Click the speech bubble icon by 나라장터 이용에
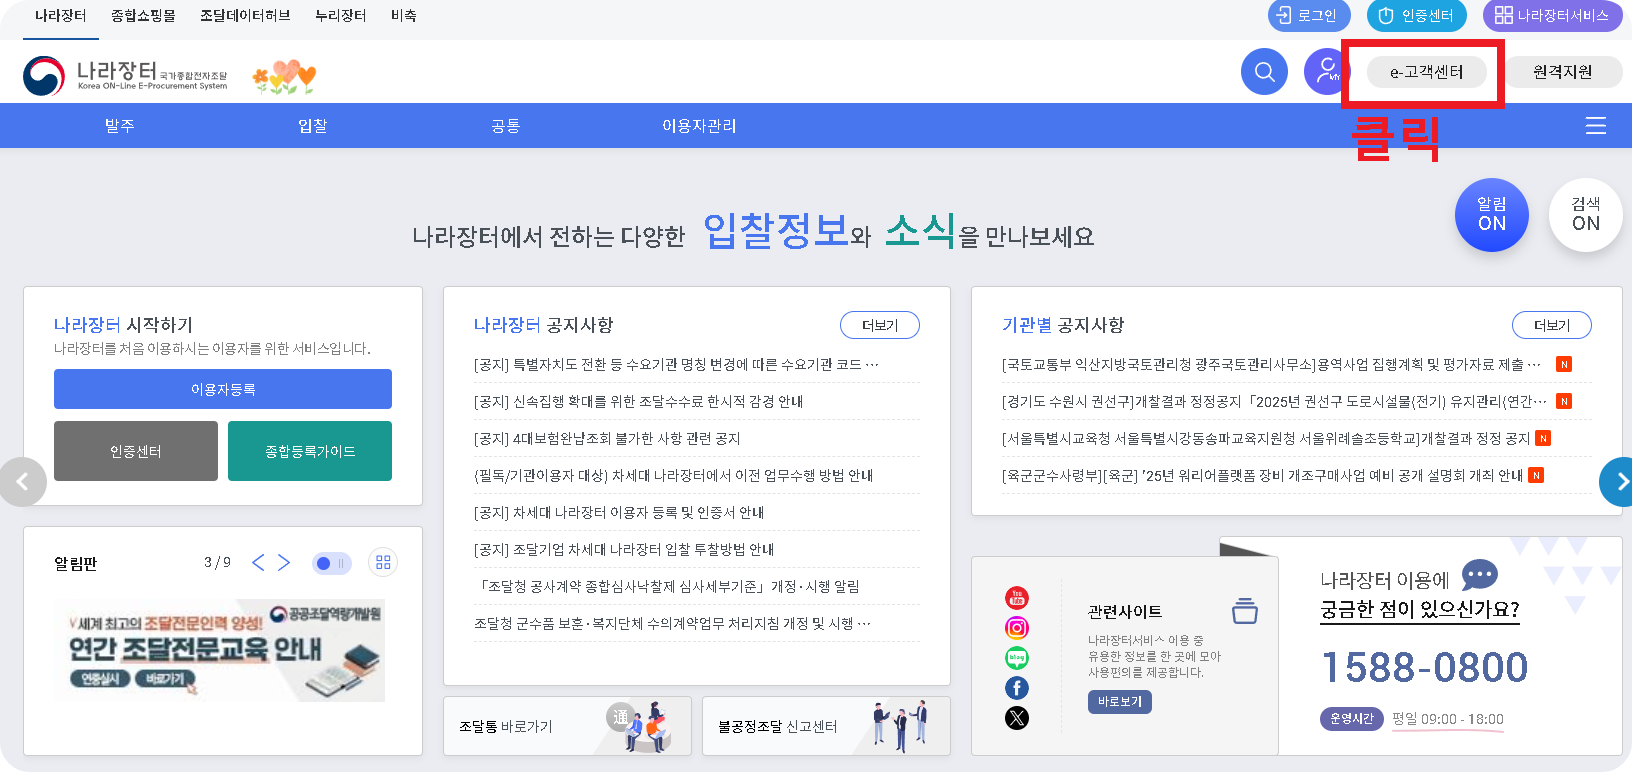1632x772 pixels. [x=1480, y=576]
